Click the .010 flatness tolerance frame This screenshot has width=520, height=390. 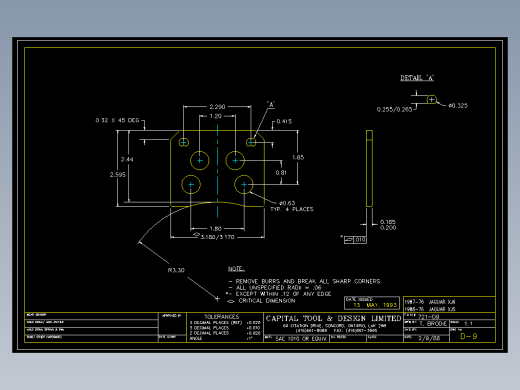pyautogui.click(x=355, y=240)
